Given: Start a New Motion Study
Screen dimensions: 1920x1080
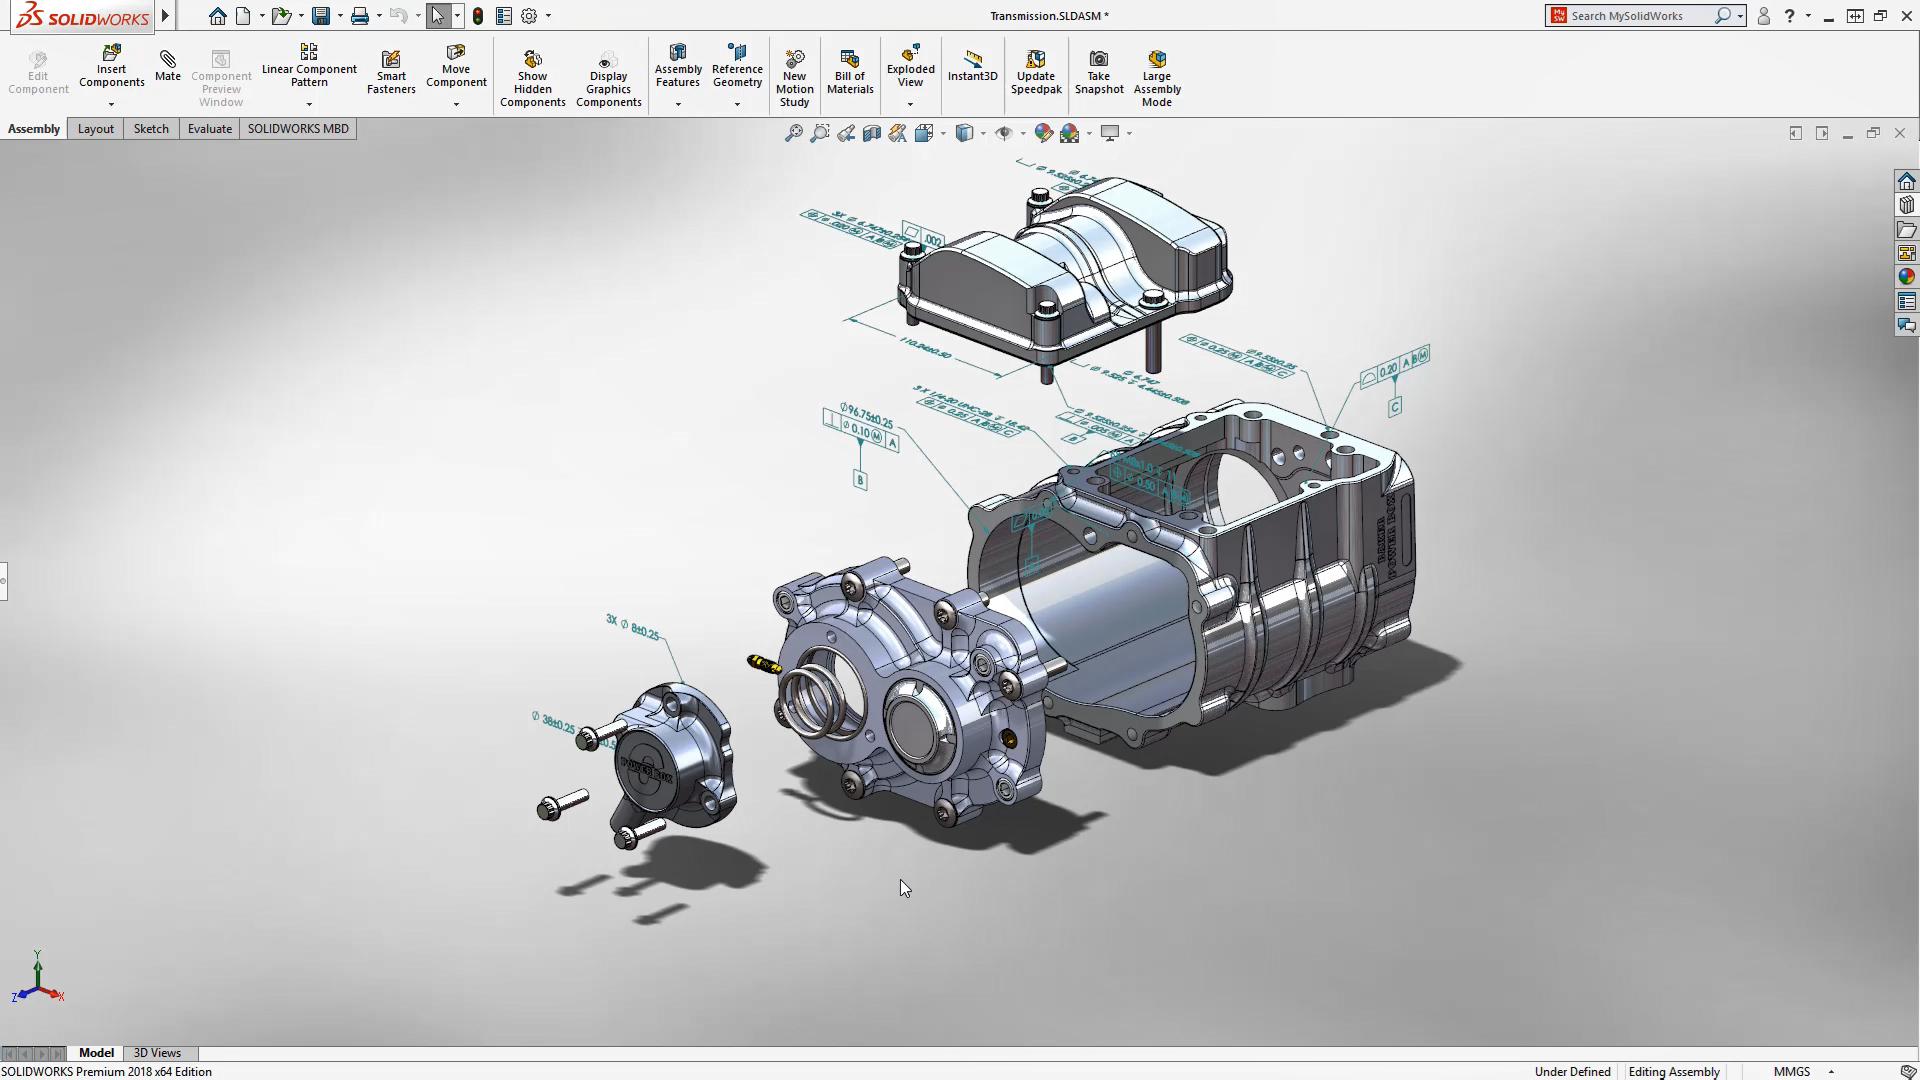Looking at the screenshot, I should (795, 61).
